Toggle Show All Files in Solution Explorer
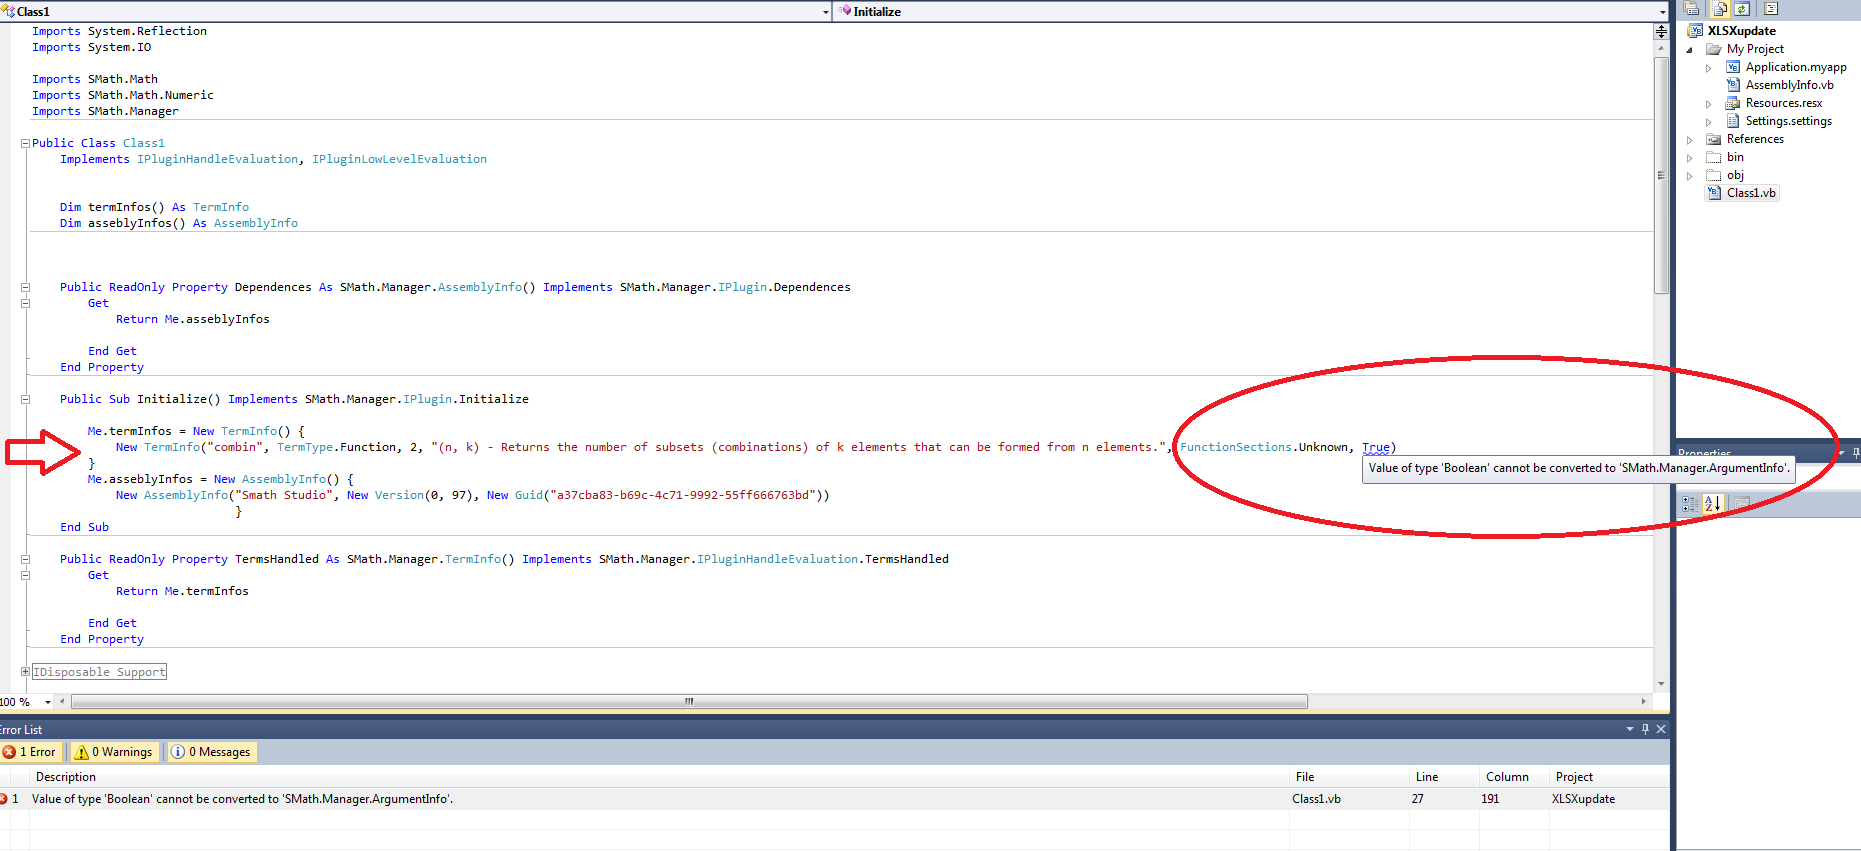This screenshot has width=1861, height=851. click(1719, 9)
